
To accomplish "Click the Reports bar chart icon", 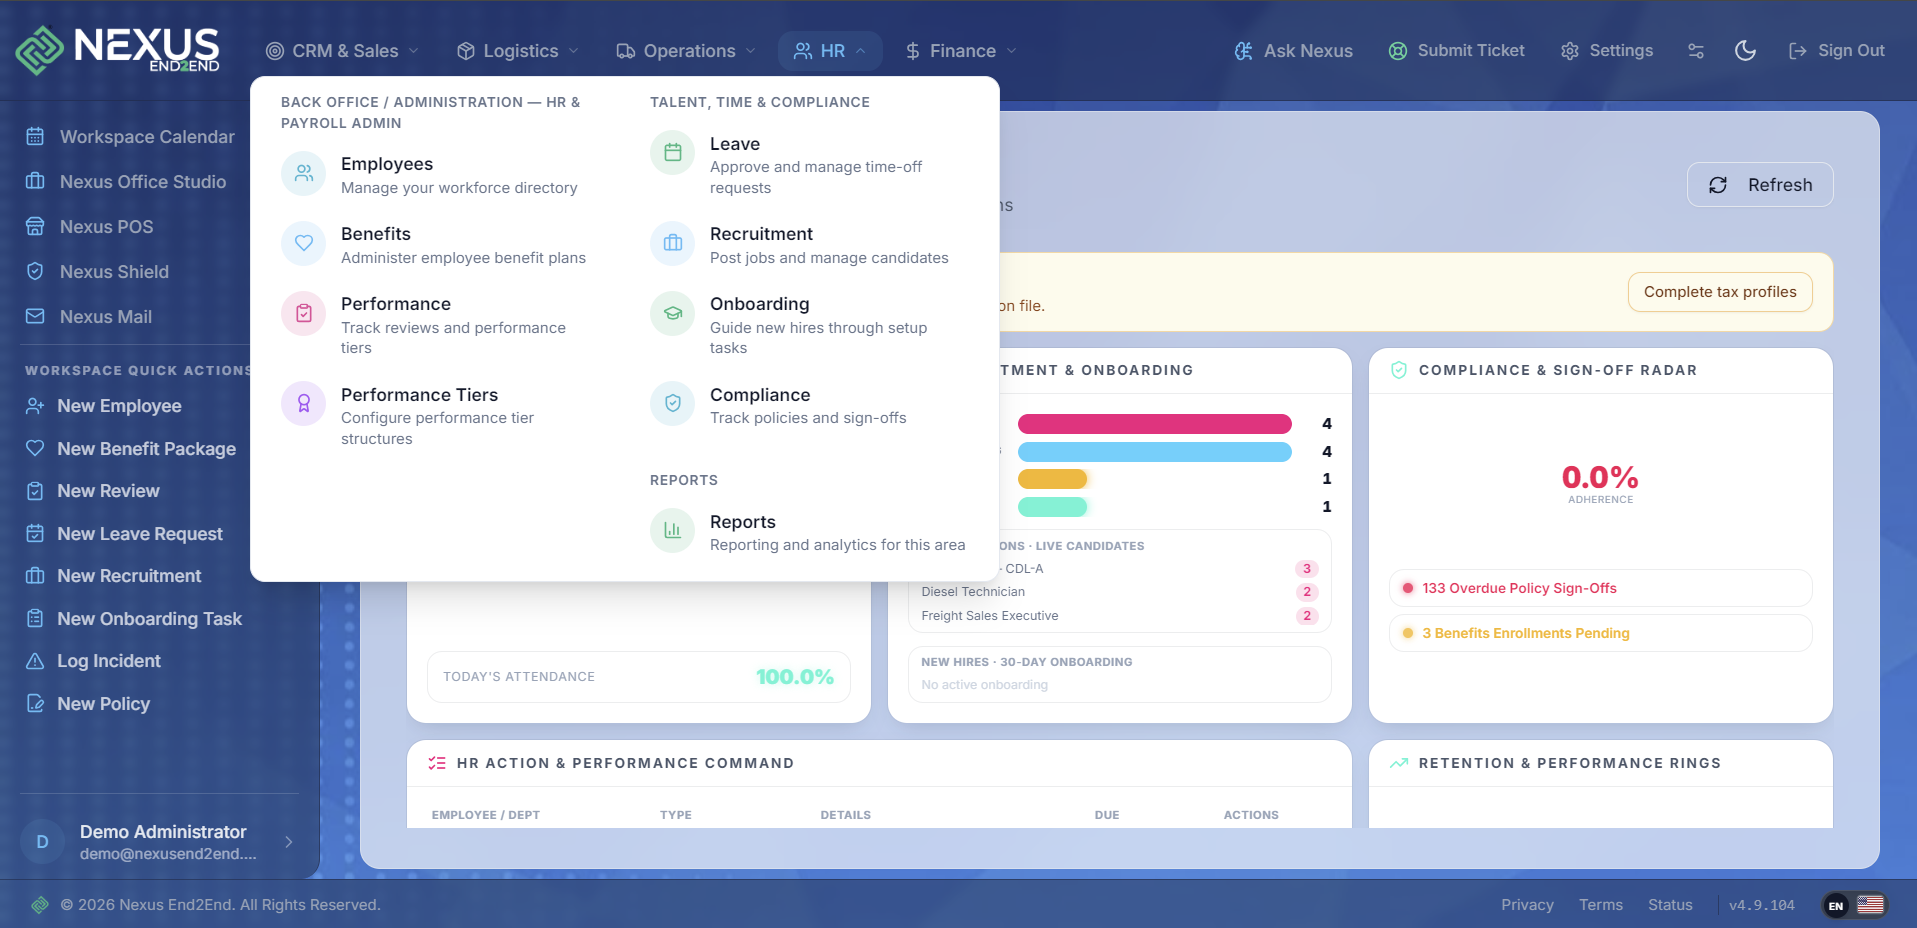I will coord(673,531).
